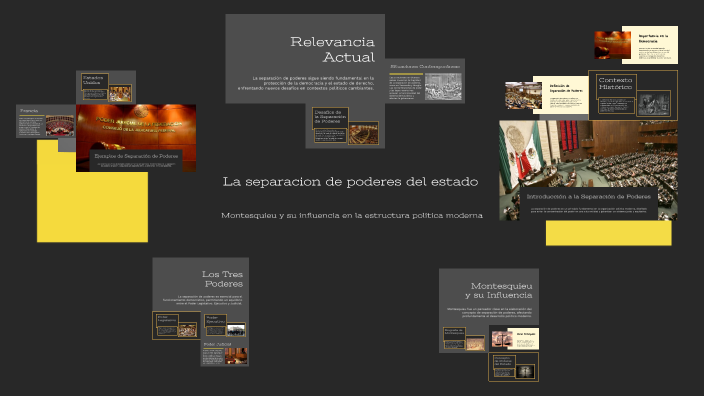The image size is (704, 396).
Task: Select the assembly hall photo in Desafíos slide
Action: pyautogui.click(x=364, y=133)
